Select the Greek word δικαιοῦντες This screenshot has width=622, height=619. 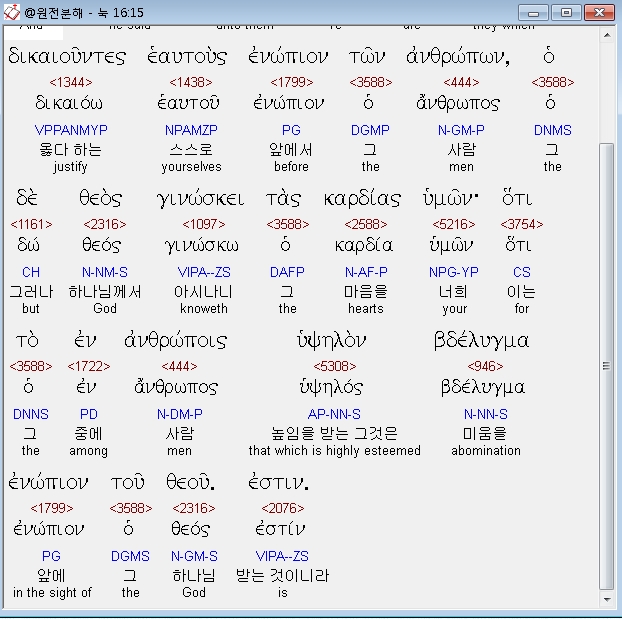(67, 56)
